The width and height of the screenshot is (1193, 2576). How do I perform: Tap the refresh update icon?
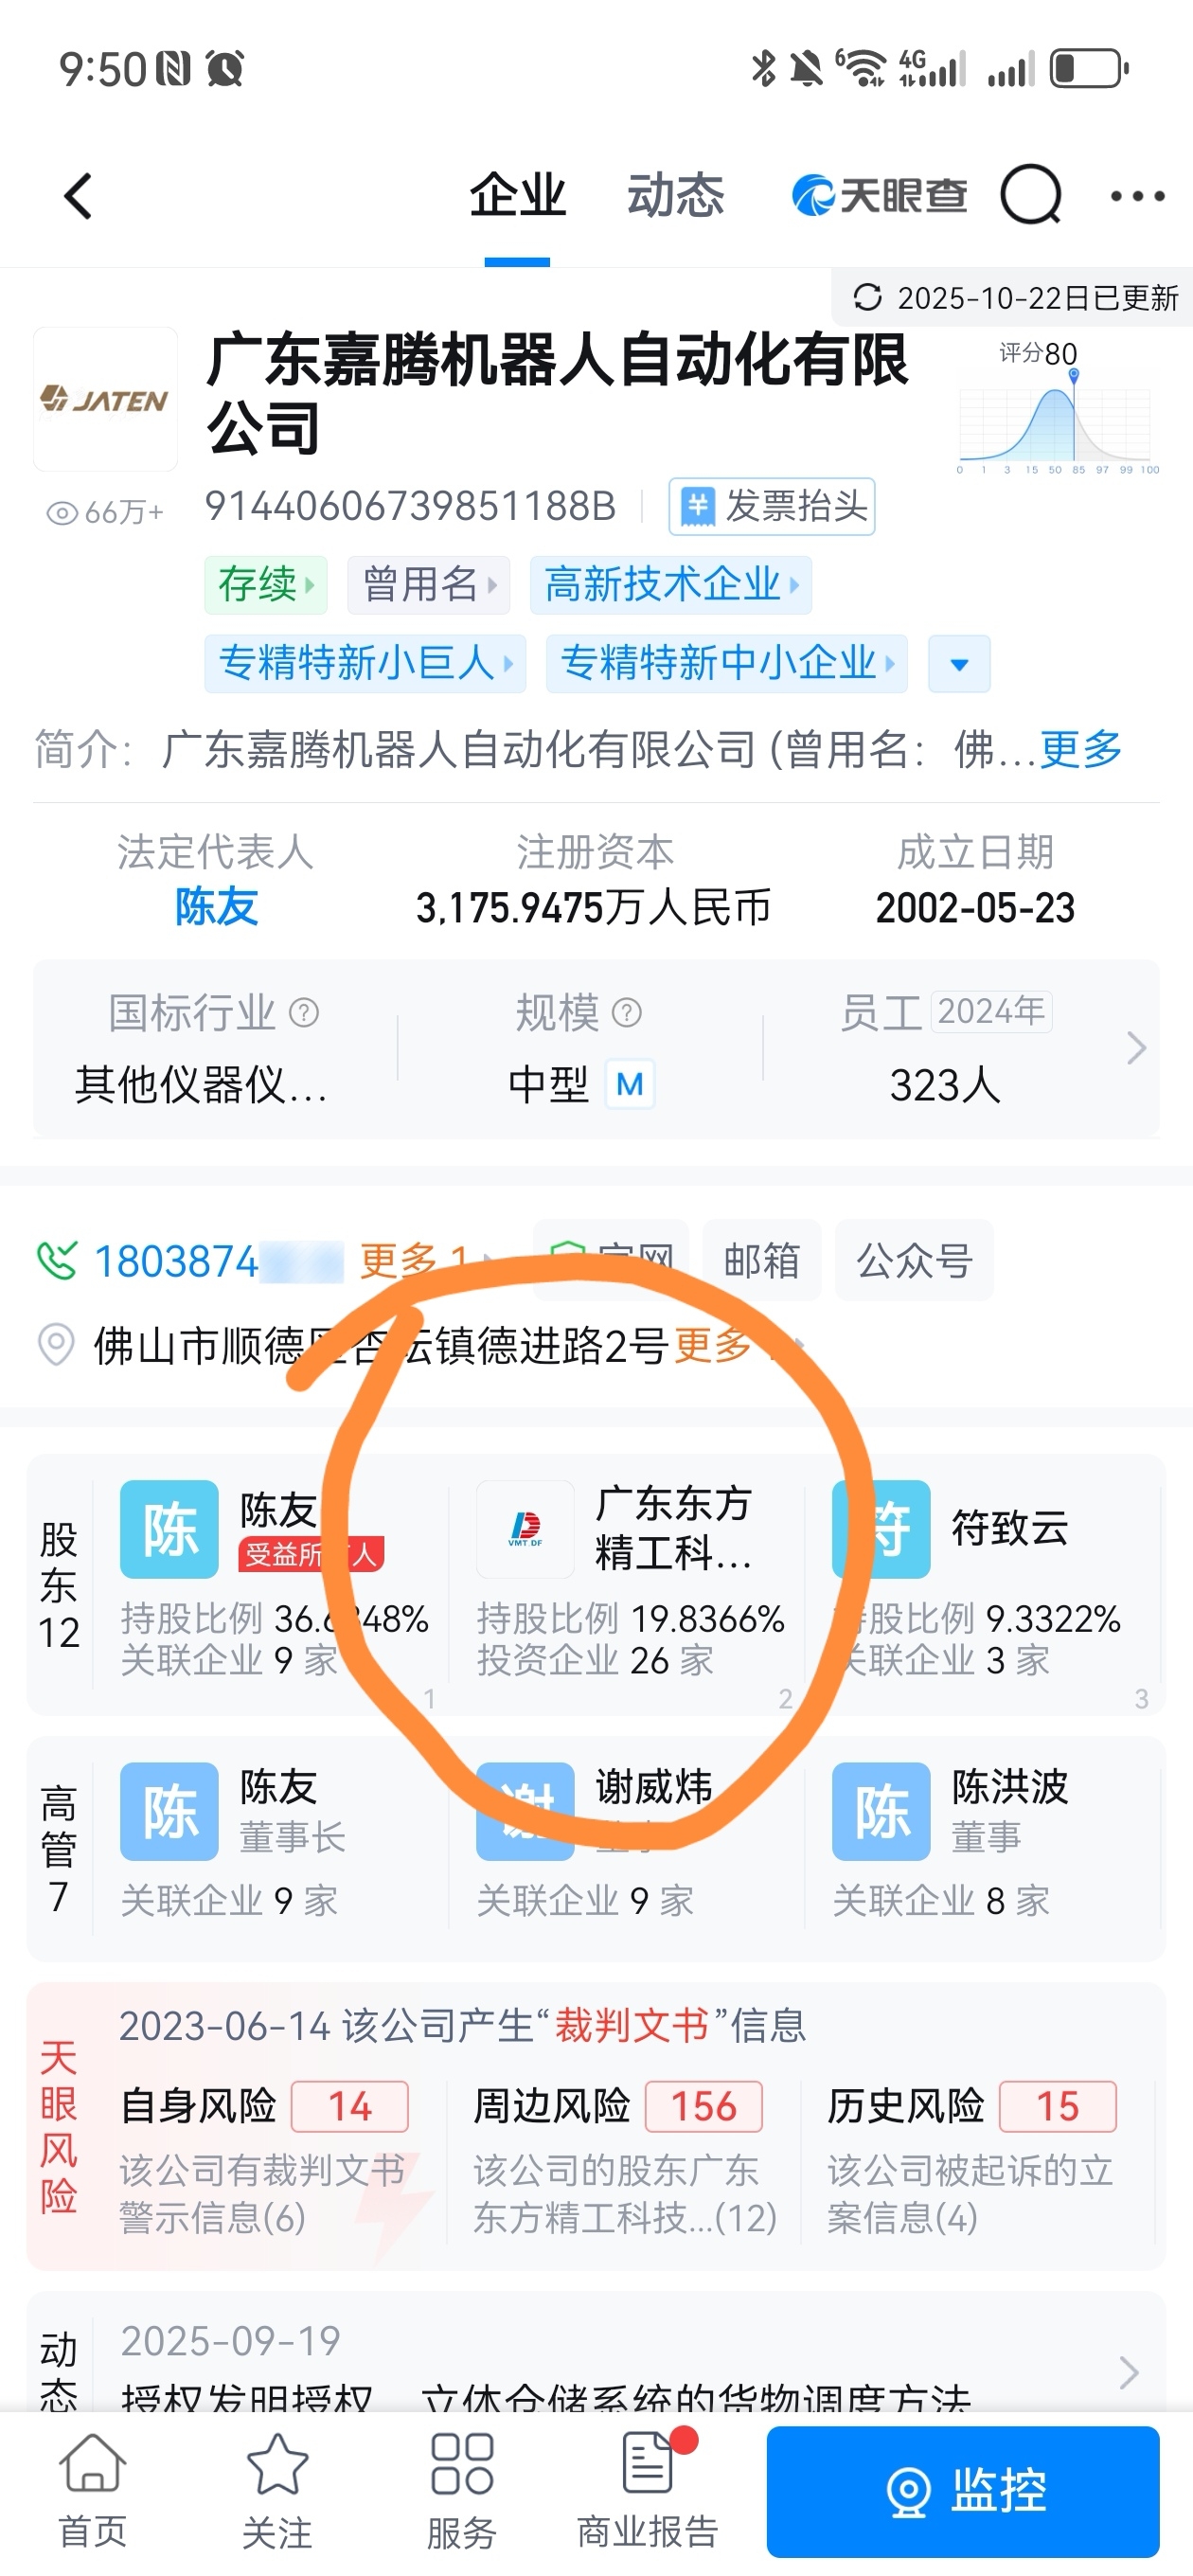[x=867, y=297]
